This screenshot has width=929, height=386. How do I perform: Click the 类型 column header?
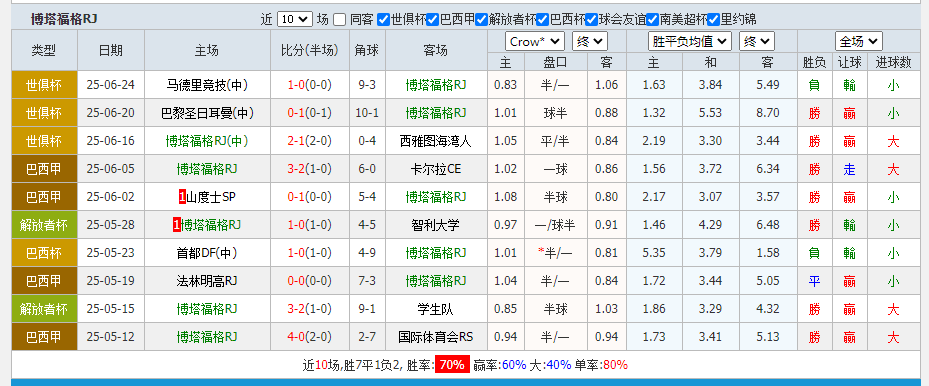44,50
